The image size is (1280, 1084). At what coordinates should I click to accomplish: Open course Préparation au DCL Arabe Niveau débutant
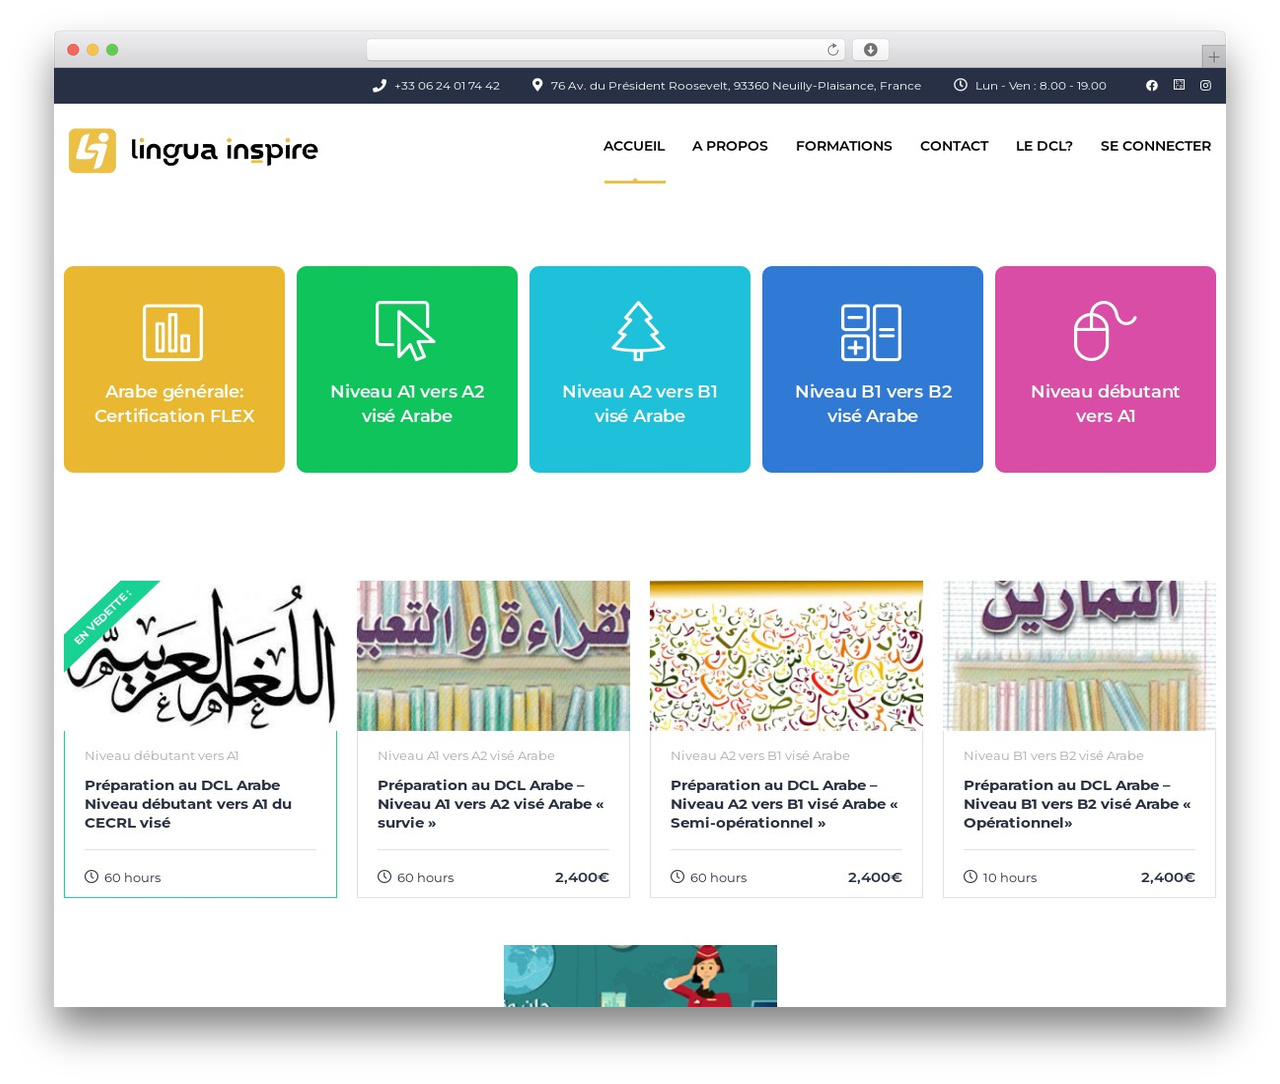[x=188, y=804]
